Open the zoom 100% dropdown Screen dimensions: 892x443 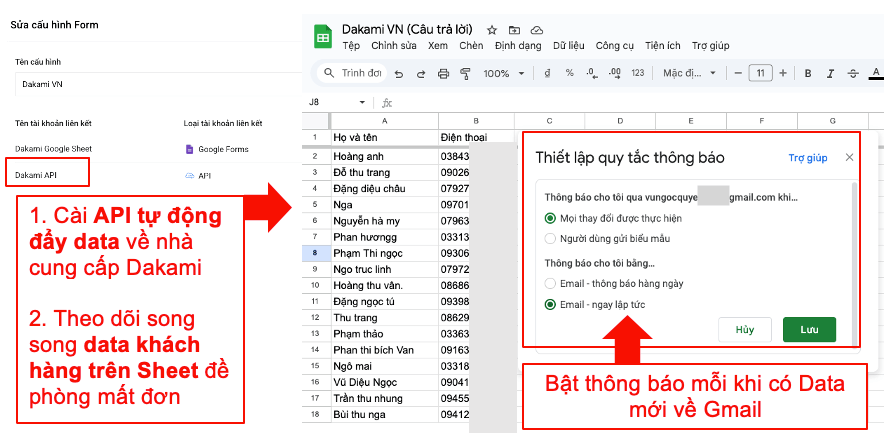pyautogui.click(x=504, y=73)
